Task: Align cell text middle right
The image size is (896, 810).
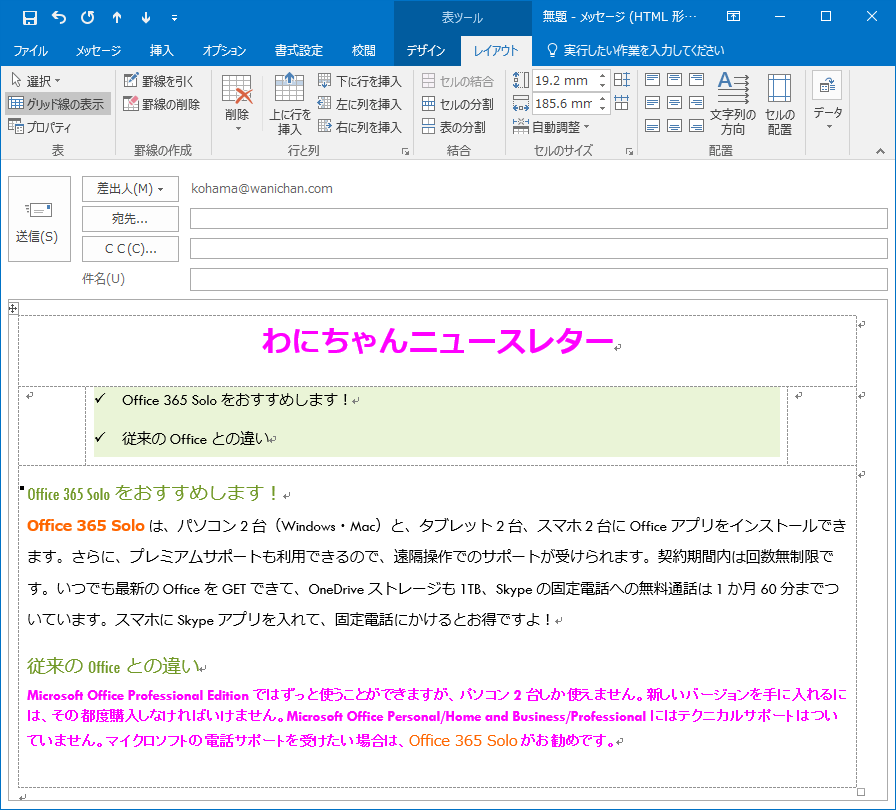Action: (696, 103)
